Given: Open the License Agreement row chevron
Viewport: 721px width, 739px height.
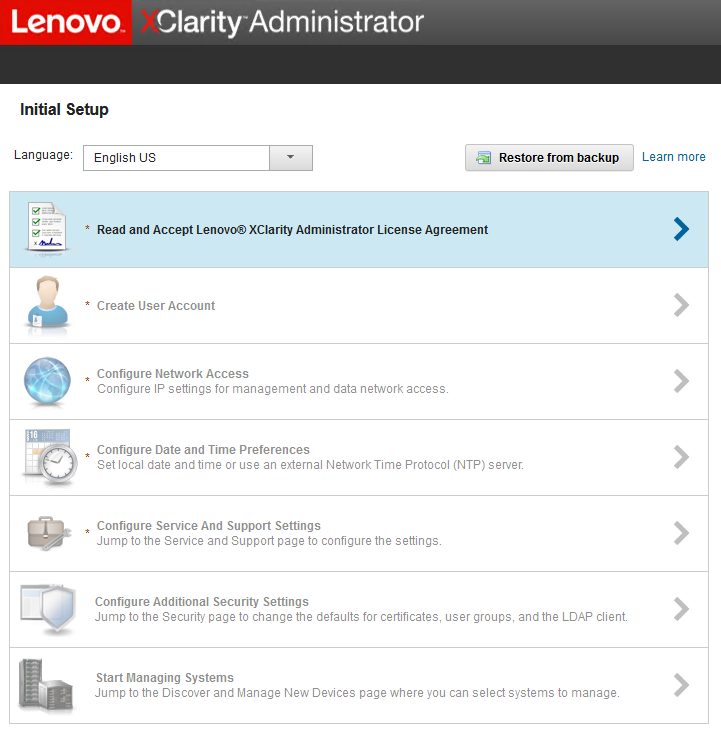Looking at the screenshot, I should click(x=681, y=230).
